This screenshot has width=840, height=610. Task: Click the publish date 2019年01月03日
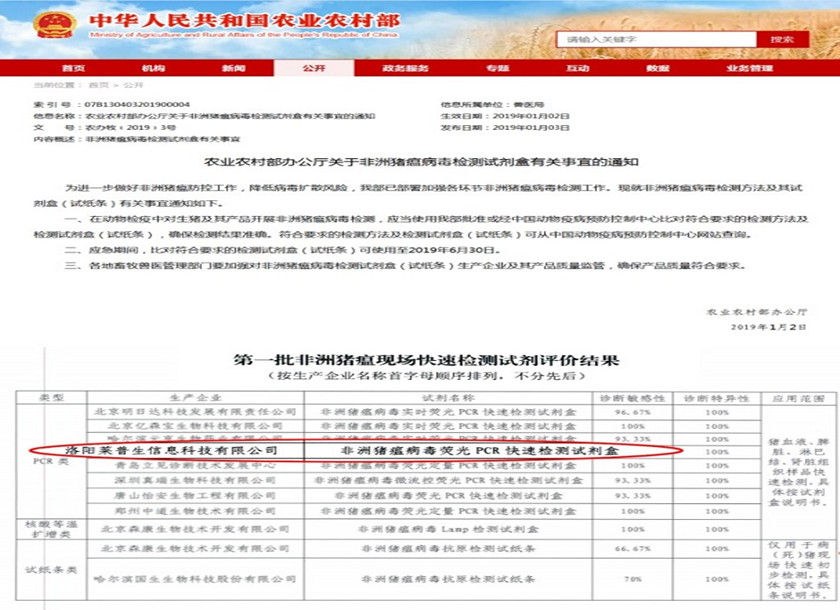(x=531, y=127)
